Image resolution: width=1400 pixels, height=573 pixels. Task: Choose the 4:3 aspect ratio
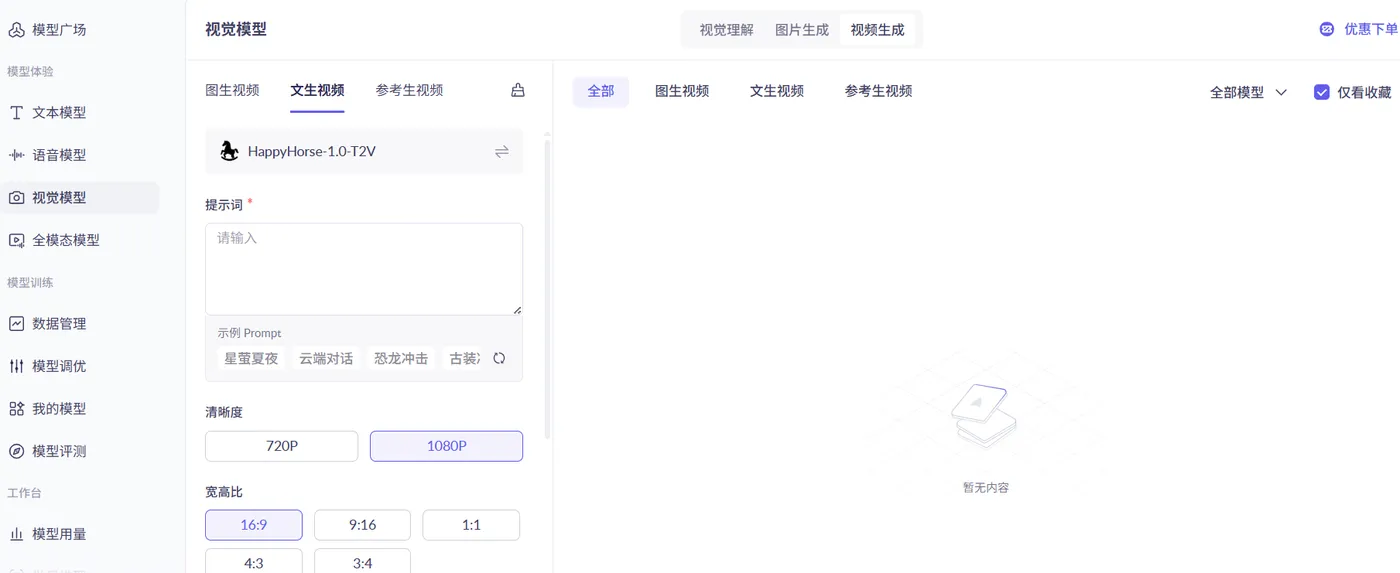click(254, 561)
